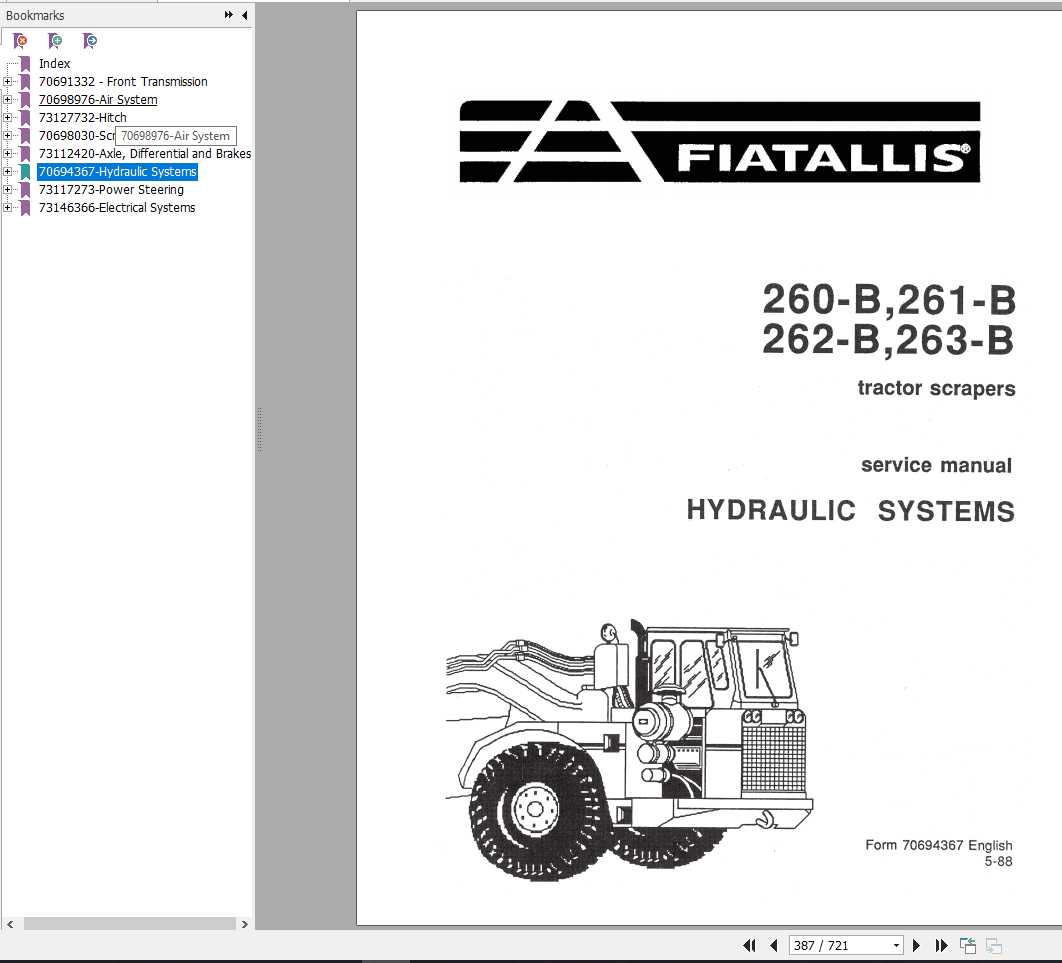Click the "tractor scrapers" text

pos(936,388)
